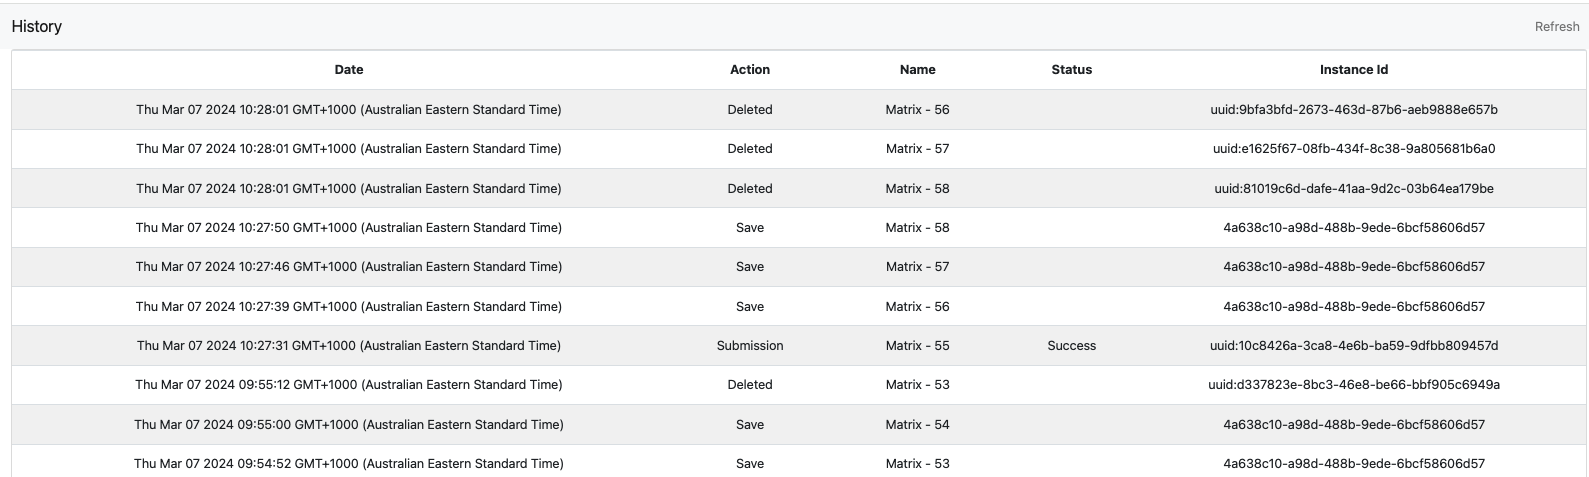Viewport: 1589px width, 477px height.
Task: Click the Name column header
Action: pos(917,70)
